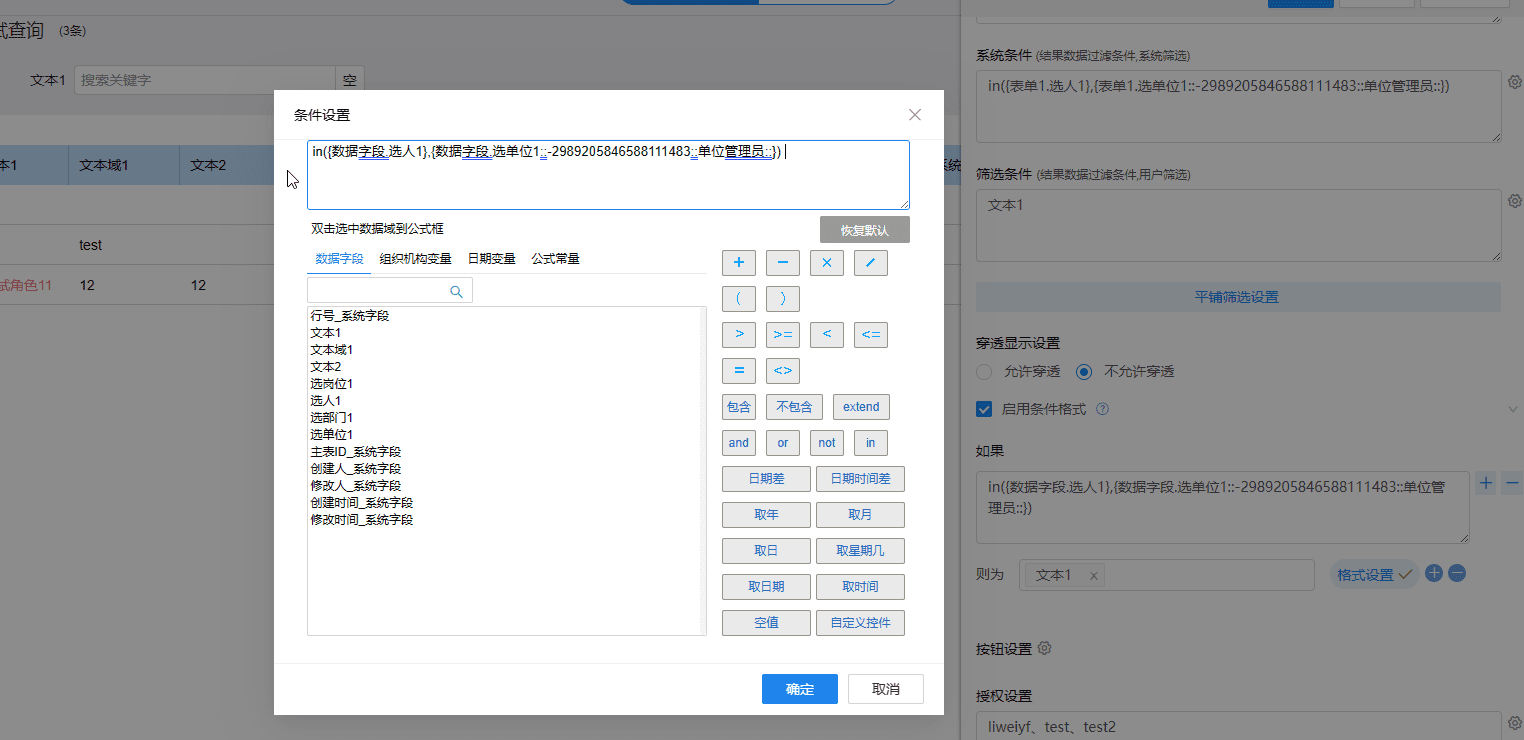Screen dimensions: 1524x740
Task: Click 确定 to confirm condition
Action: click(x=800, y=689)
